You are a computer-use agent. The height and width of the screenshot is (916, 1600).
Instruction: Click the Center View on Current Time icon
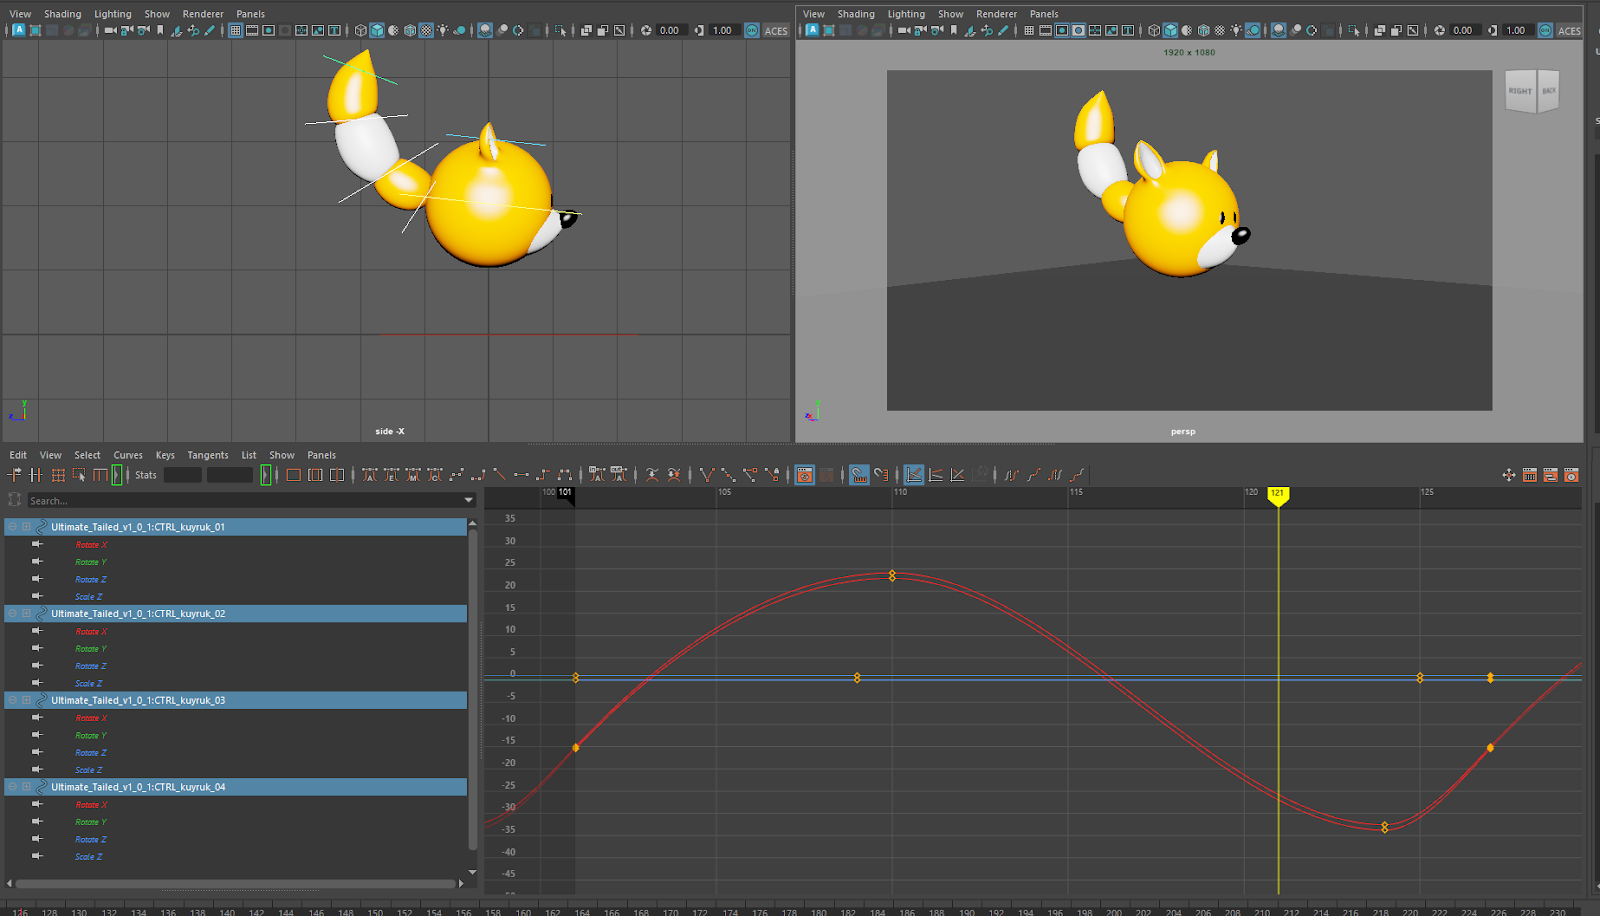point(337,475)
